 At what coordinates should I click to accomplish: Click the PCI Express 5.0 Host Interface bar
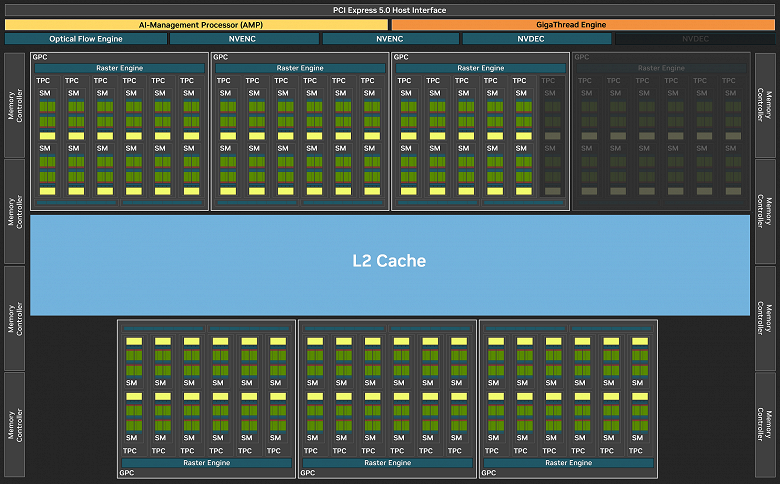(390, 10)
